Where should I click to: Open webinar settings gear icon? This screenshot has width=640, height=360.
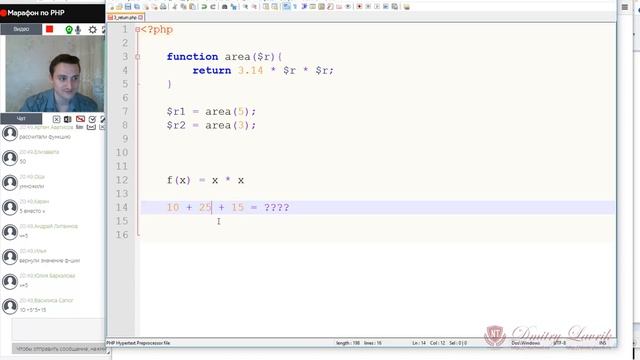point(93,29)
